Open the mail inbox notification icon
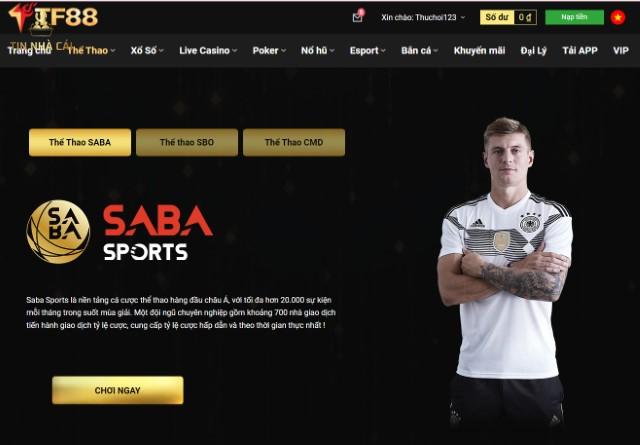This screenshot has height=445, width=640. click(358, 17)
